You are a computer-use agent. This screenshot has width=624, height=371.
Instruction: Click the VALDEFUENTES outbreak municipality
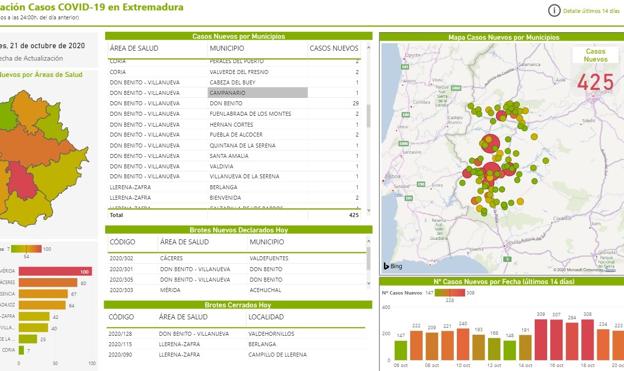[269, 258]
